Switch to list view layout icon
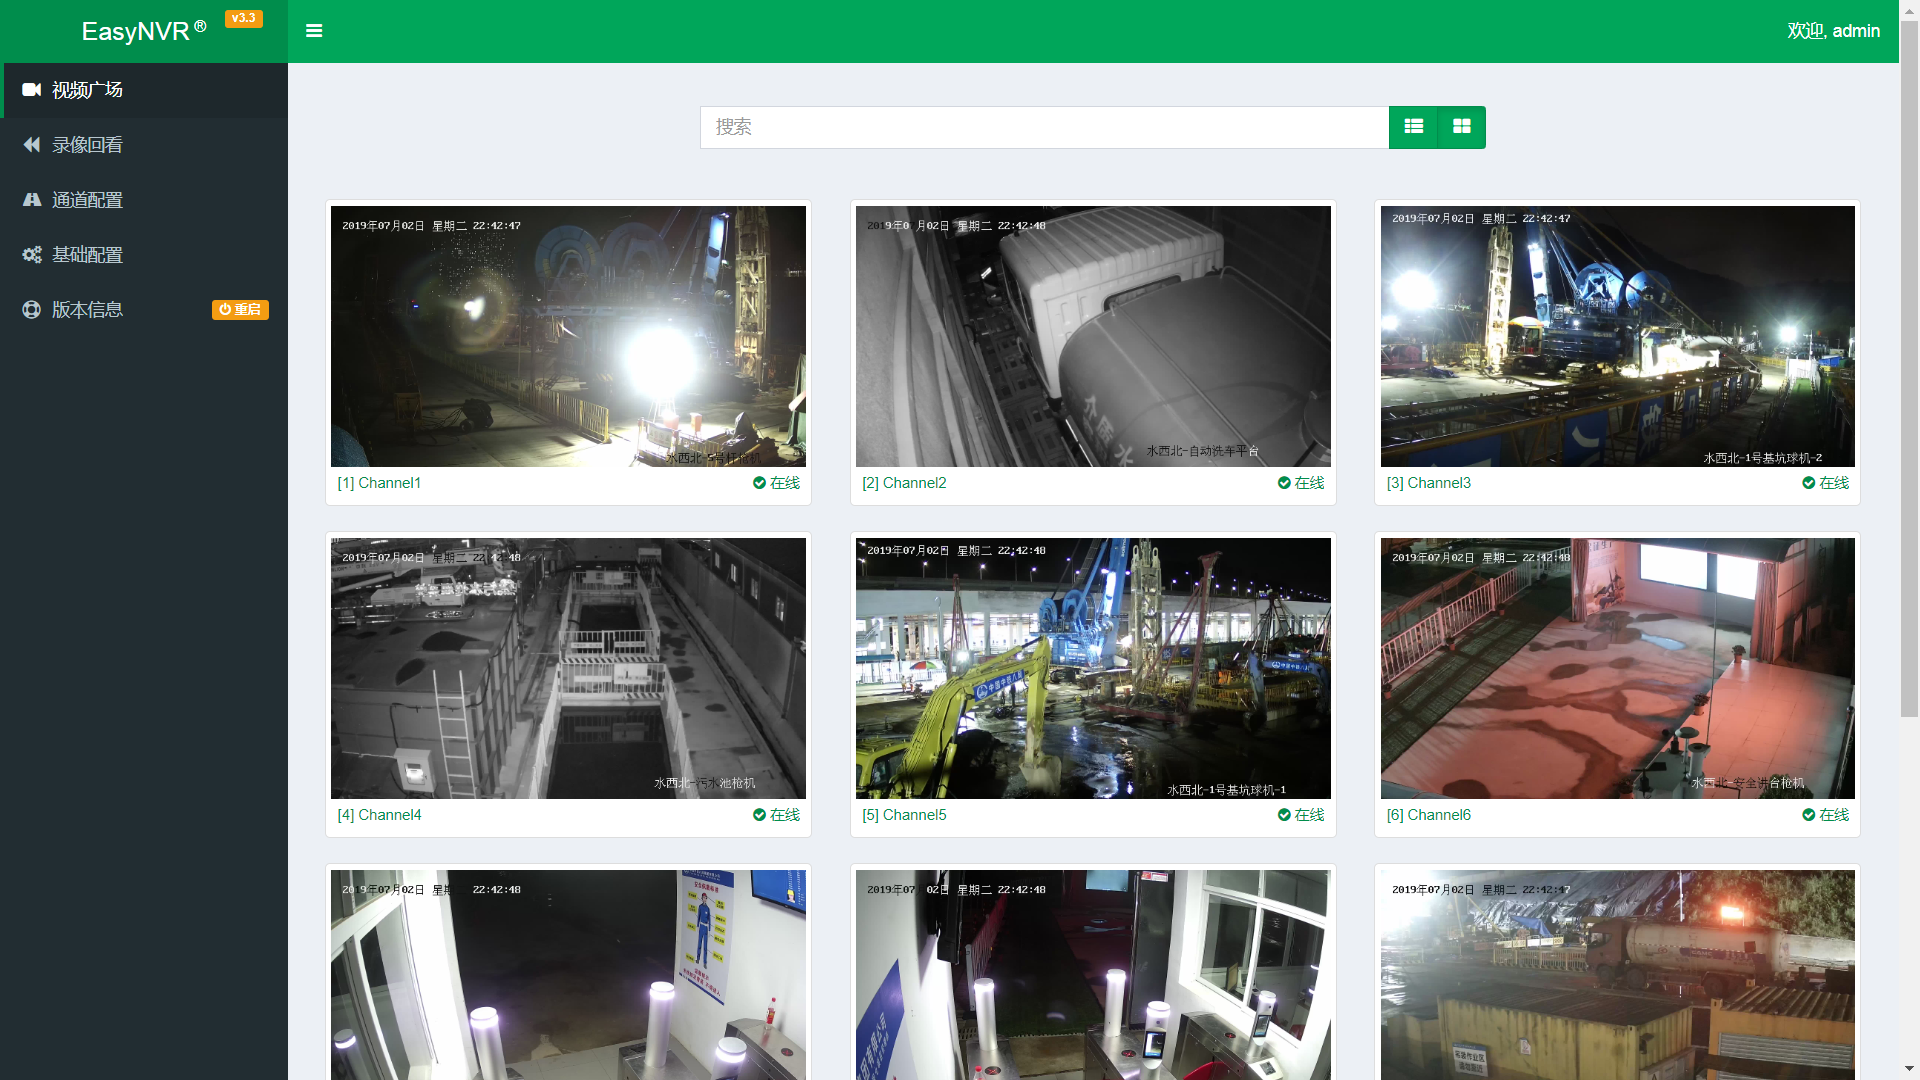Image resolution: width=1920 pixels, height=1080 pixels. point(1413,127)
